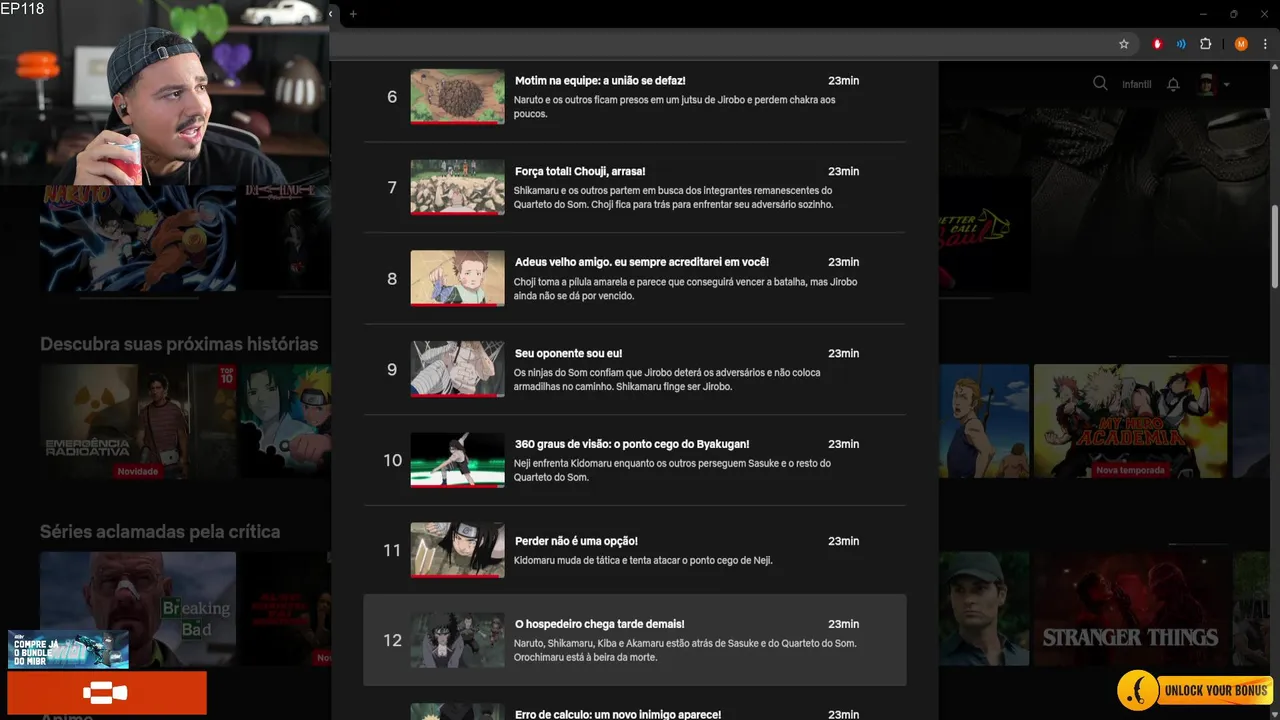
Task: Click the Unlock Your Bonus banner
Action: 1194,691
